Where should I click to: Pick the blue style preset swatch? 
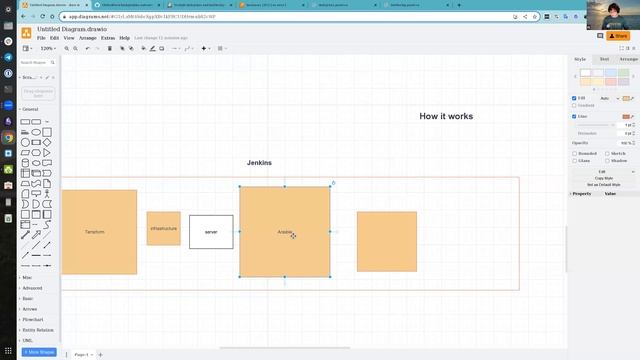point(611,73)
